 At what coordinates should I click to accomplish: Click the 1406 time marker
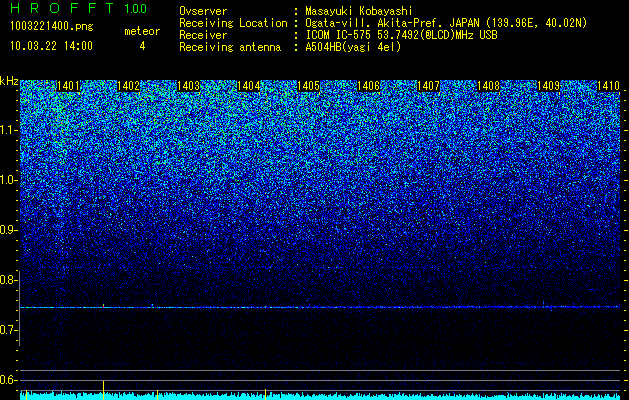[x=368, y=86]
